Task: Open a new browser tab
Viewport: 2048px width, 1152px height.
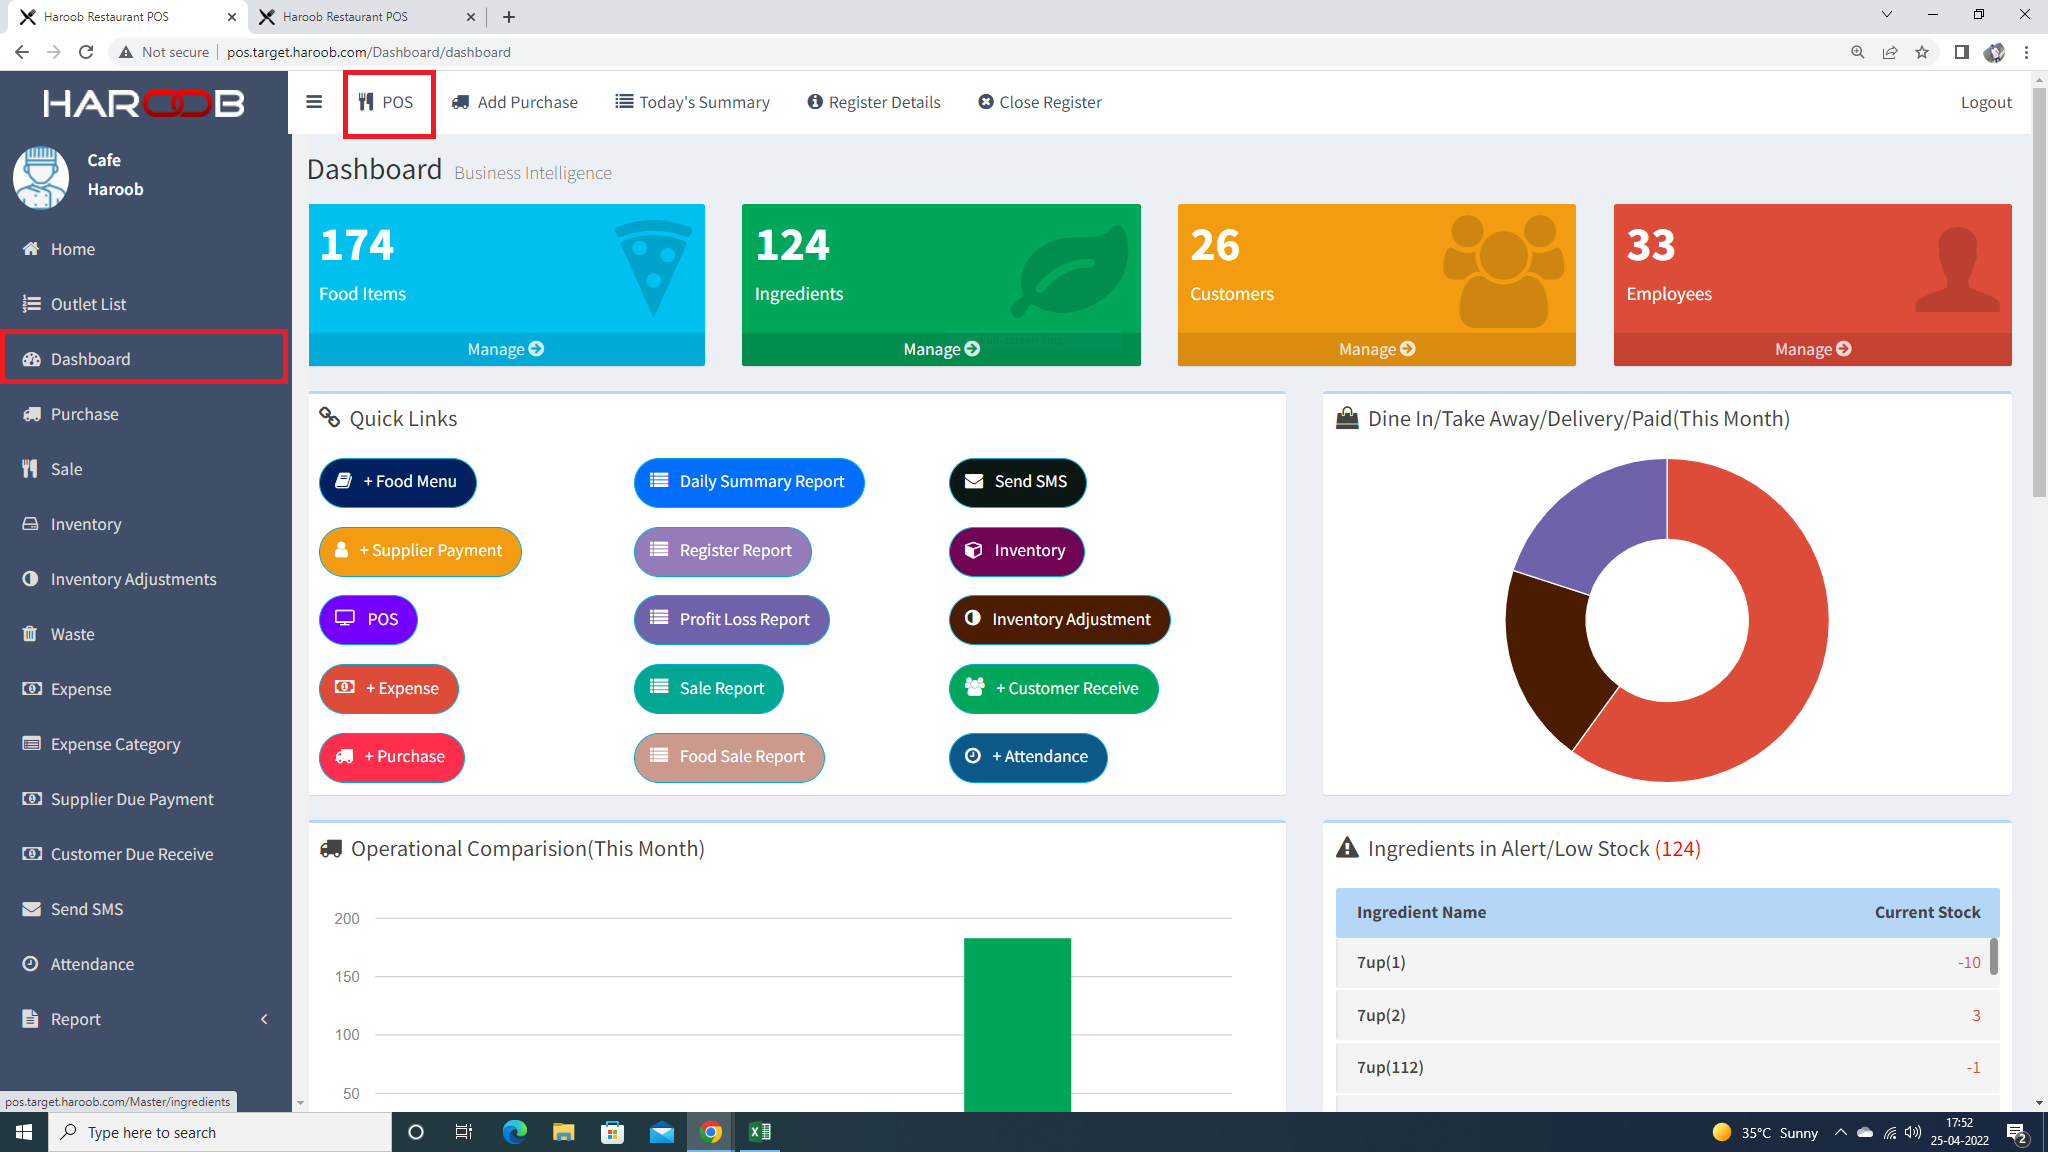Action: point(509,16)
